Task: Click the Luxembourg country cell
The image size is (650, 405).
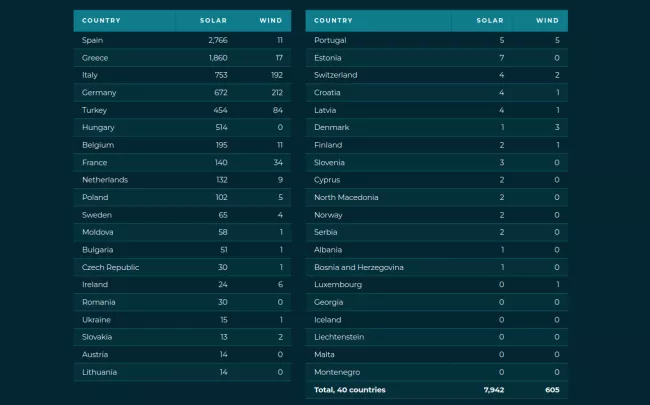Action: click(x=338, y=285)
